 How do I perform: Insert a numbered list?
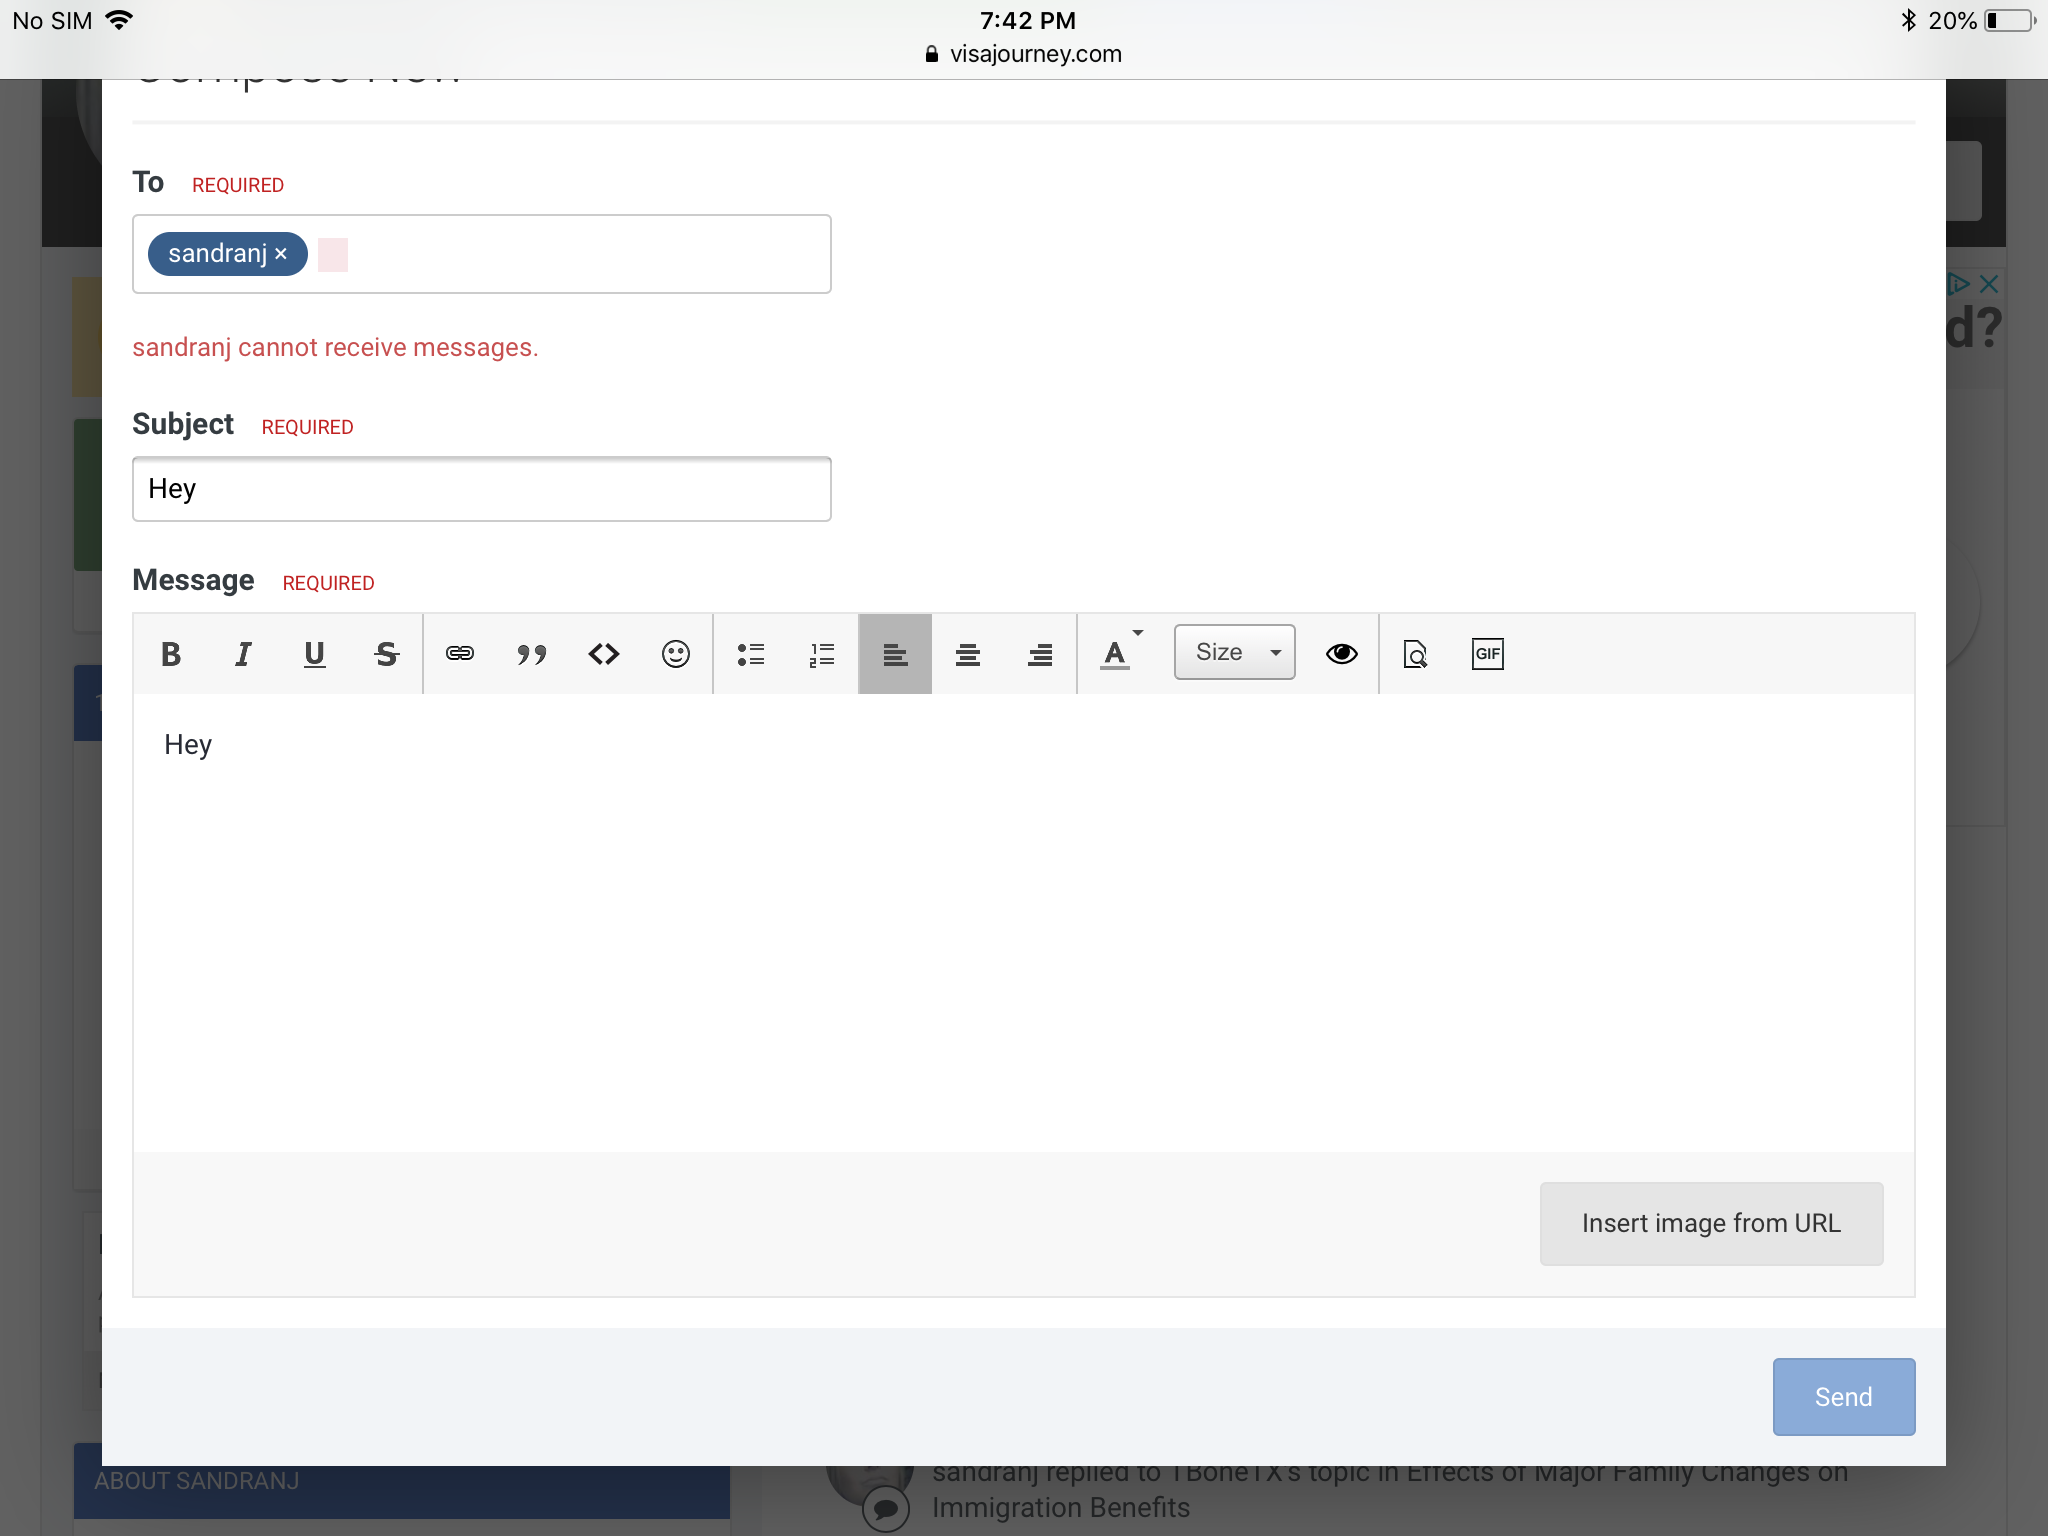coord(822,654)
